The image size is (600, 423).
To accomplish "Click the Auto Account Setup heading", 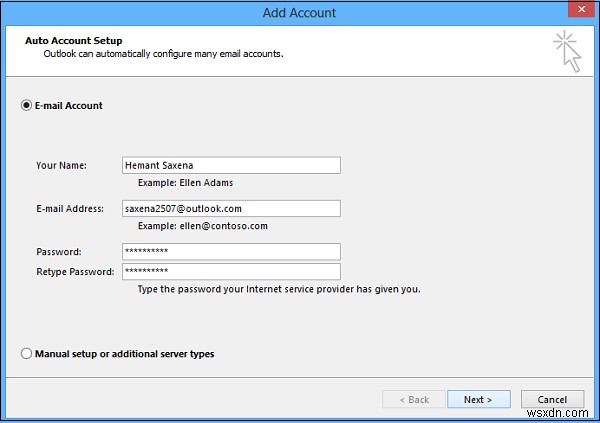I will (x=73, y=41).
